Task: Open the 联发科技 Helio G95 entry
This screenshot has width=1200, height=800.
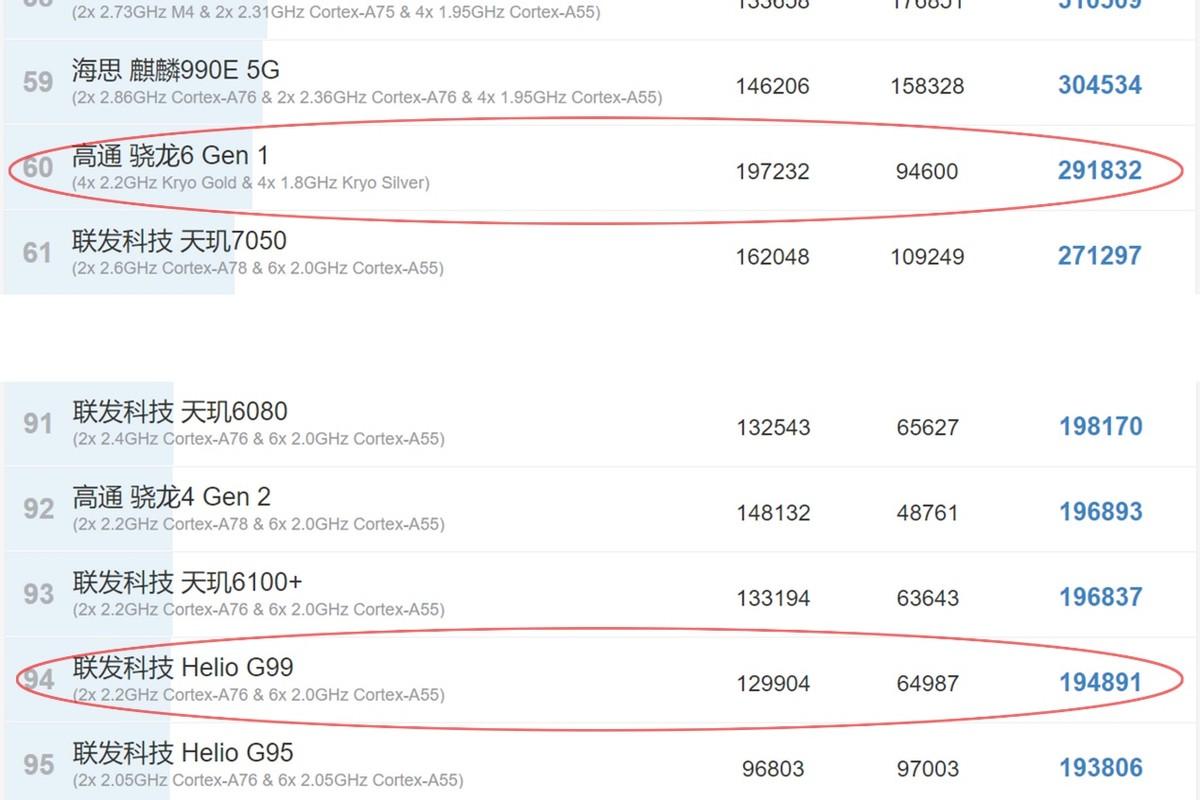Action: pyautogui.click(x=183, y=752)
